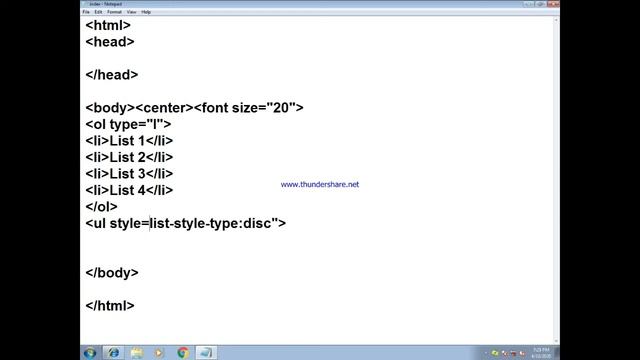This screenshot has width=640, height=360.
Task: Open the taskbar clock and date
Action: tap(541, 353)
